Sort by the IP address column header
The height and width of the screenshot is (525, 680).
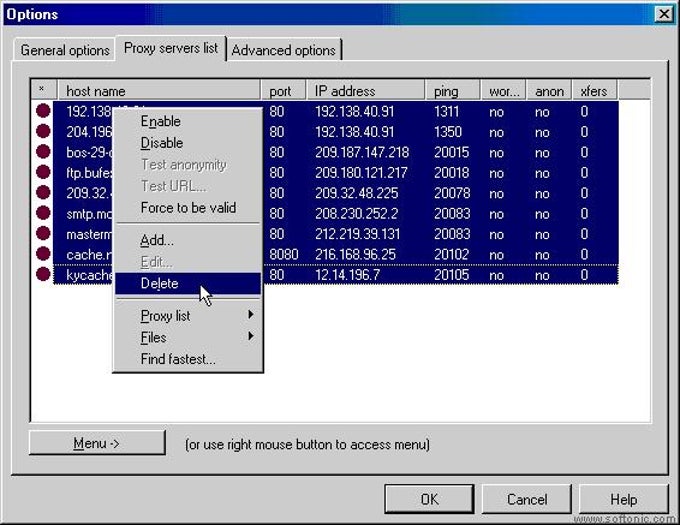(366, 91)
